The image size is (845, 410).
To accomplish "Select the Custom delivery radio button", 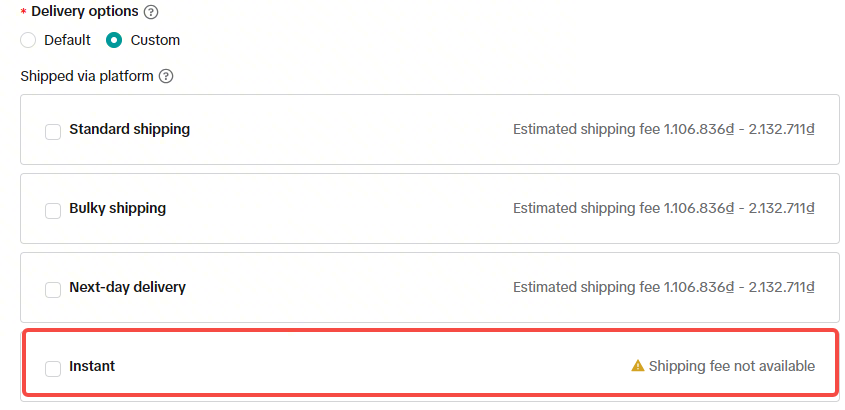I will point(114,41).
